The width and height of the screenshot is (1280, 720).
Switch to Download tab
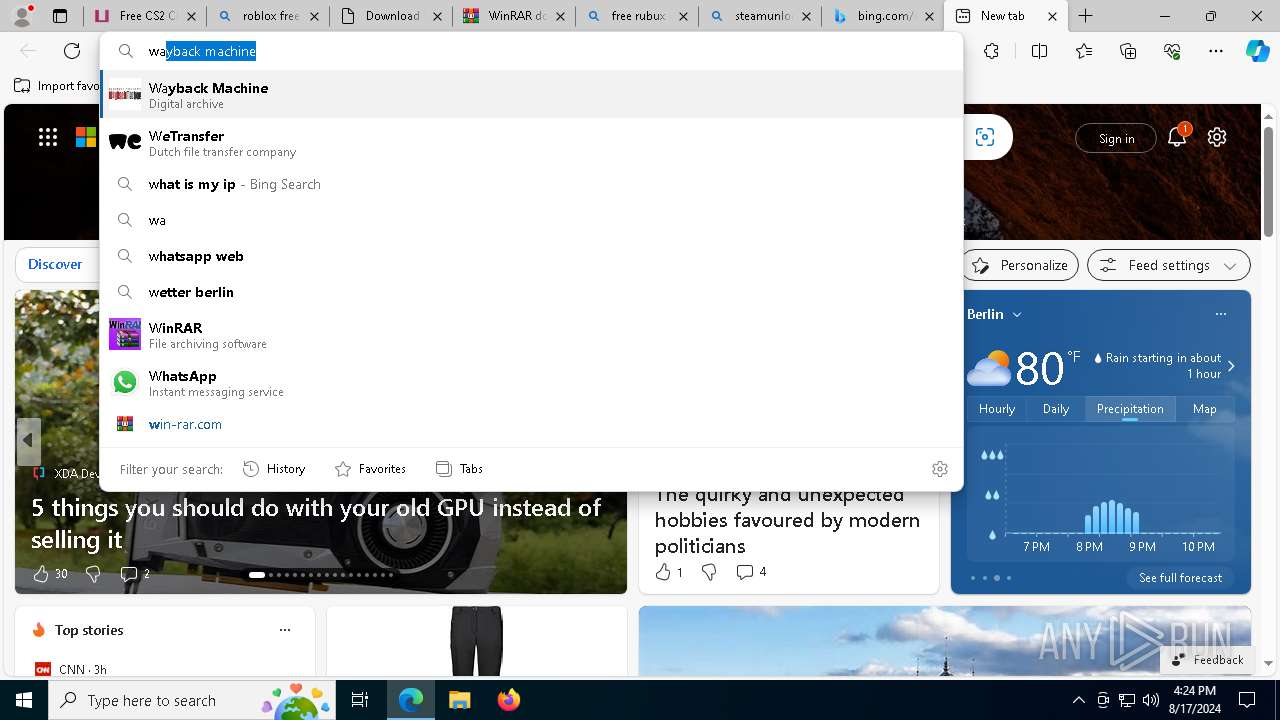tap(392, 16)
